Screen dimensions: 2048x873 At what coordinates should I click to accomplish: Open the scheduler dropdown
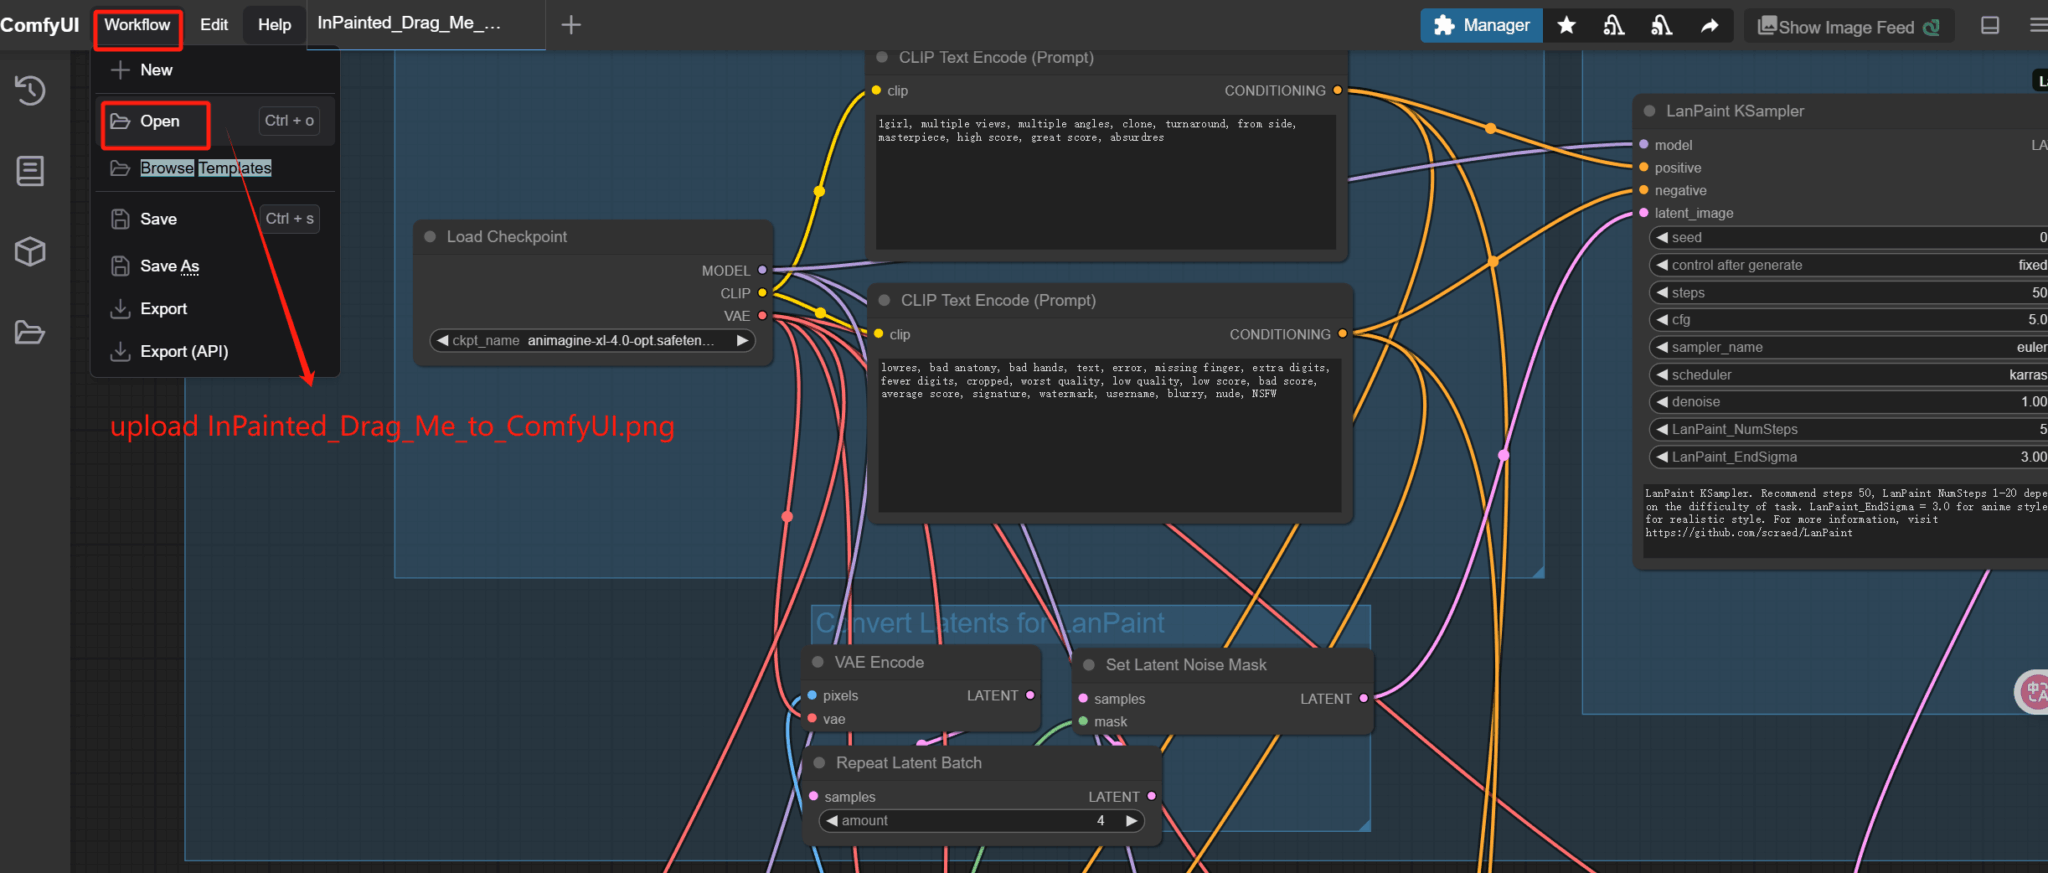pyautogui.click(x=1850, y=375)
